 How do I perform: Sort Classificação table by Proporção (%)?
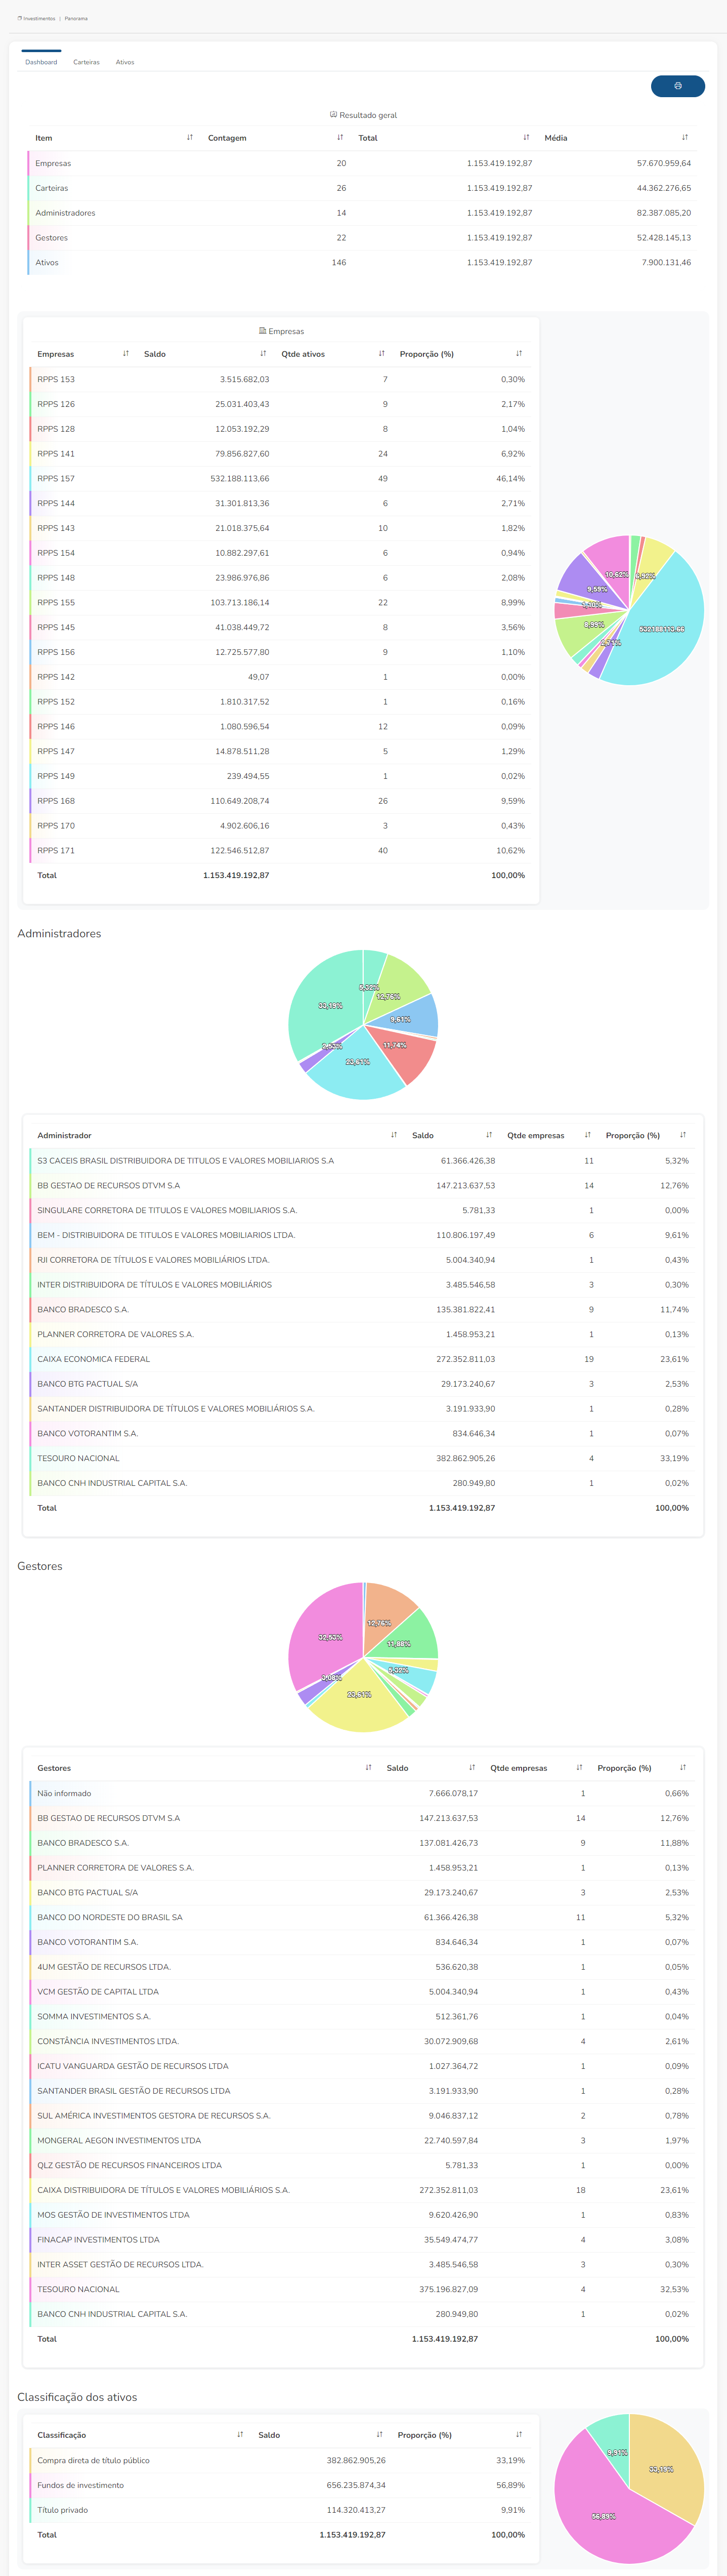[x=519, y=2435]
